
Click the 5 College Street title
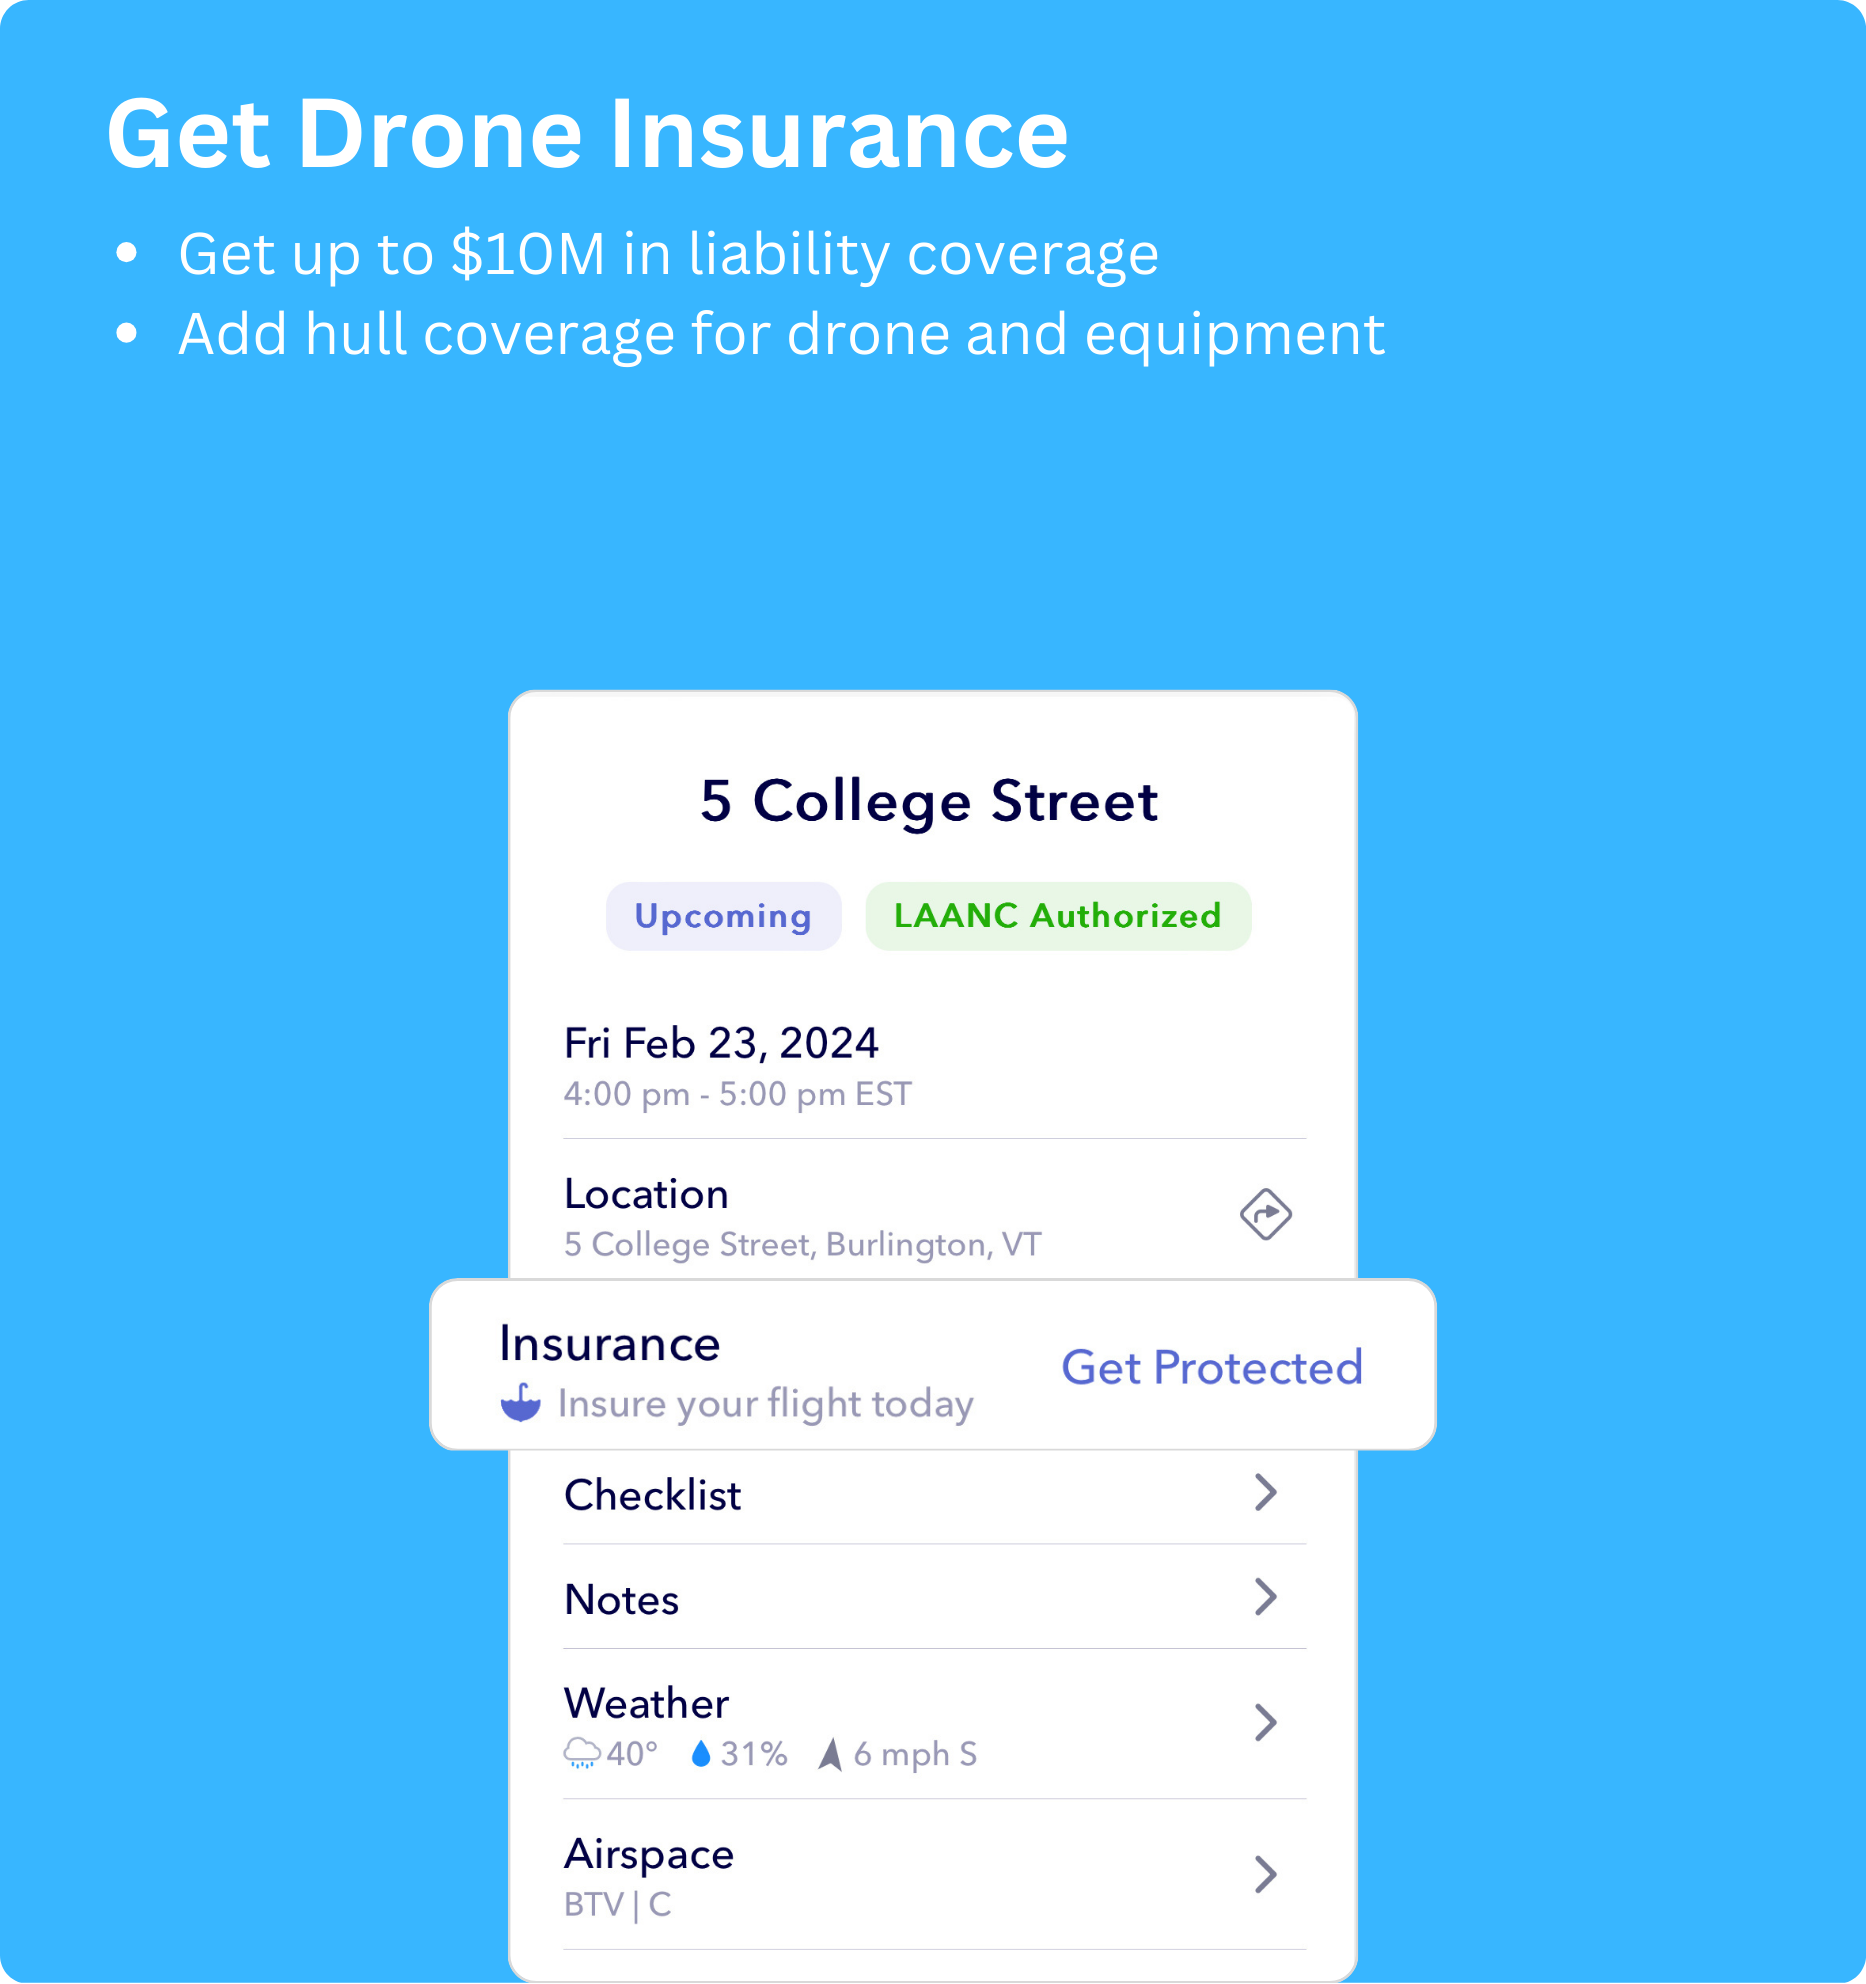[929, 801]
